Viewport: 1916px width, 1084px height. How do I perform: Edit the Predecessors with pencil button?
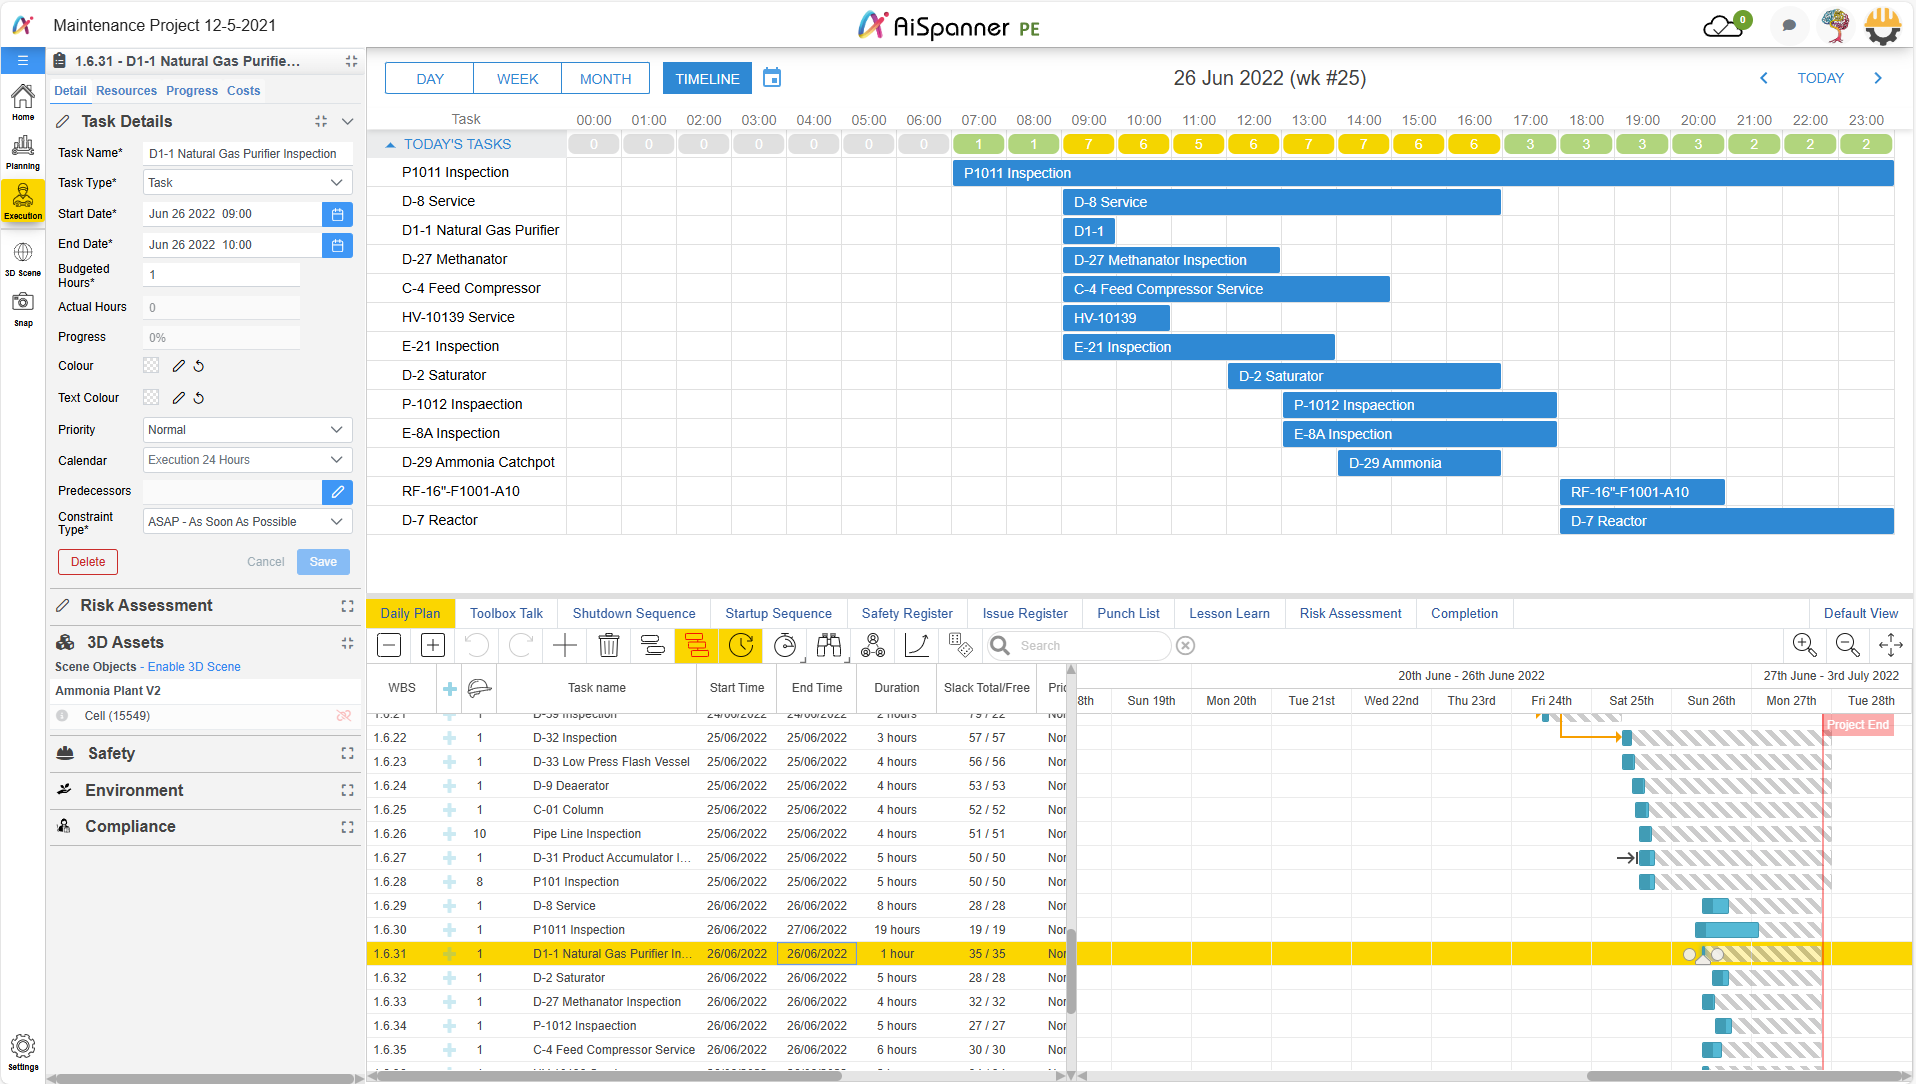point(337,492)
